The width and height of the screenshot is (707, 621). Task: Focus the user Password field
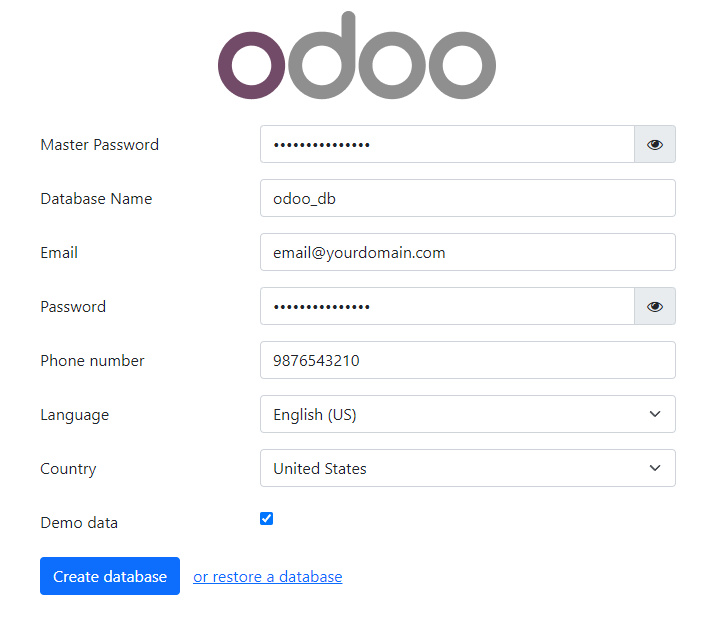point(447,306)
